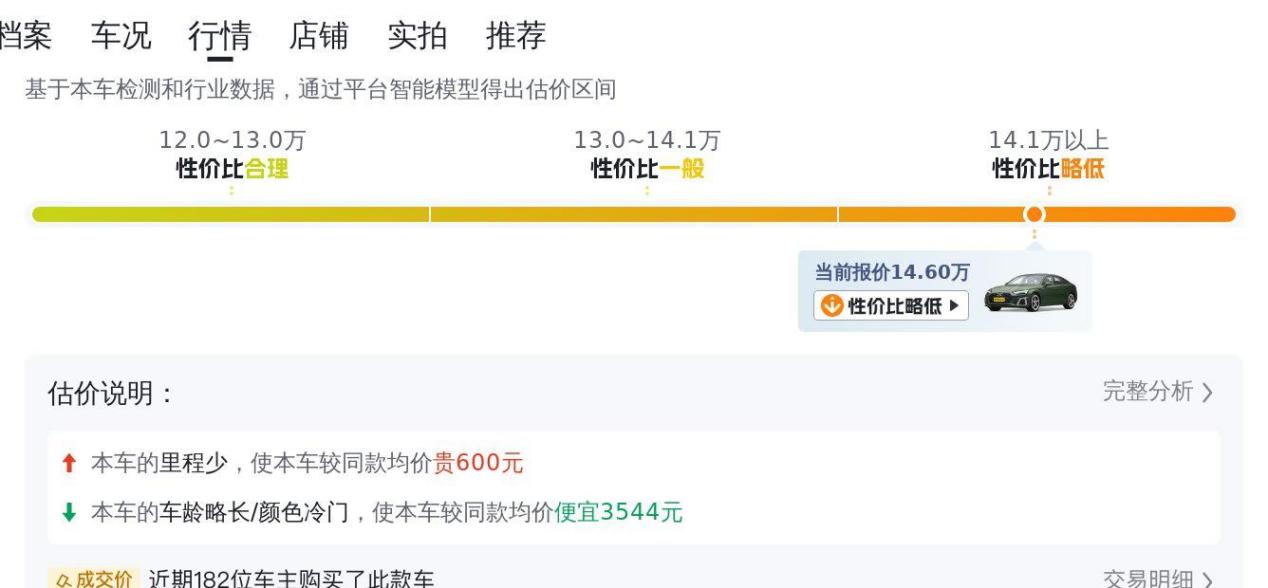Select the 12.0~13.0万 性价比合理 range label

(232, 155)
